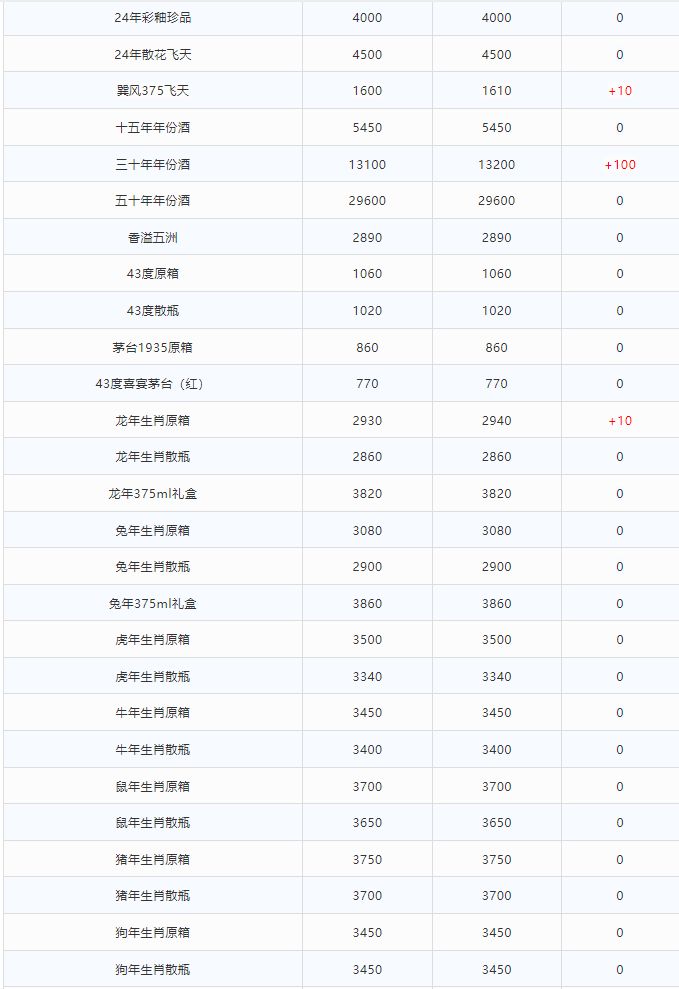Select the 鼠年生肖原箱 name cell
Screen dimensions: 679x989
[153, 787]
